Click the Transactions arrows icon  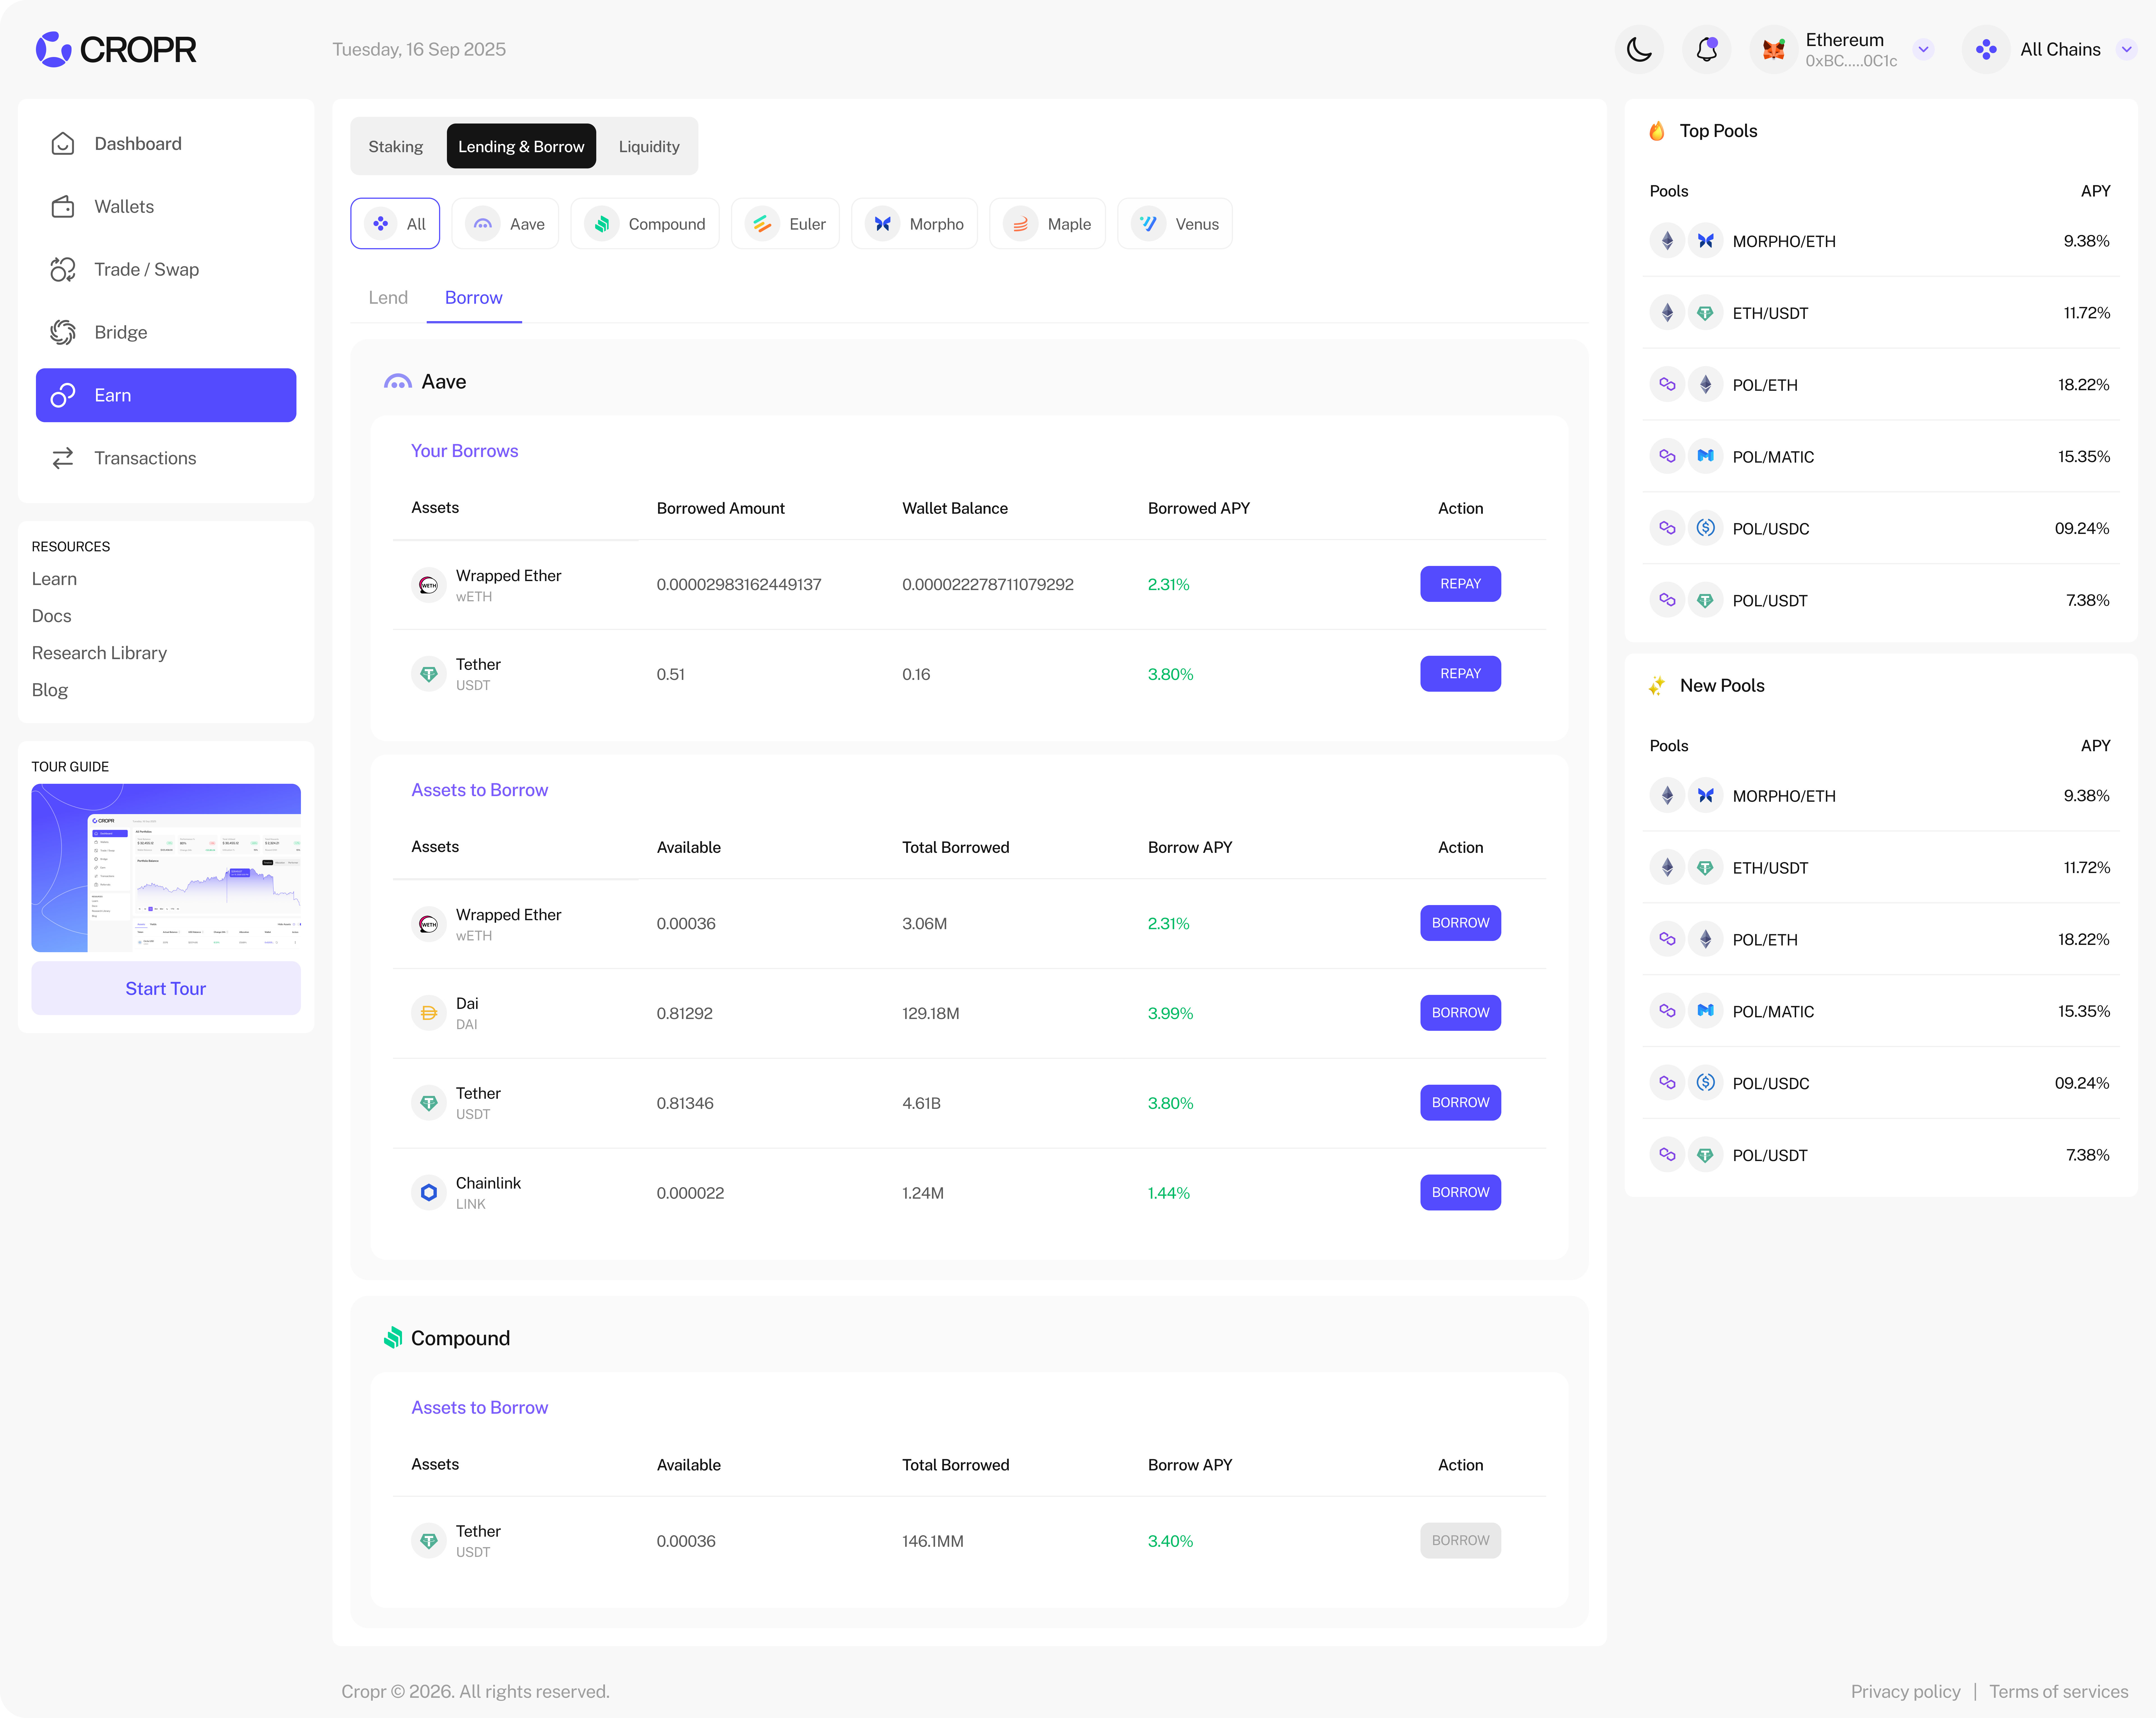pos(63,458)
